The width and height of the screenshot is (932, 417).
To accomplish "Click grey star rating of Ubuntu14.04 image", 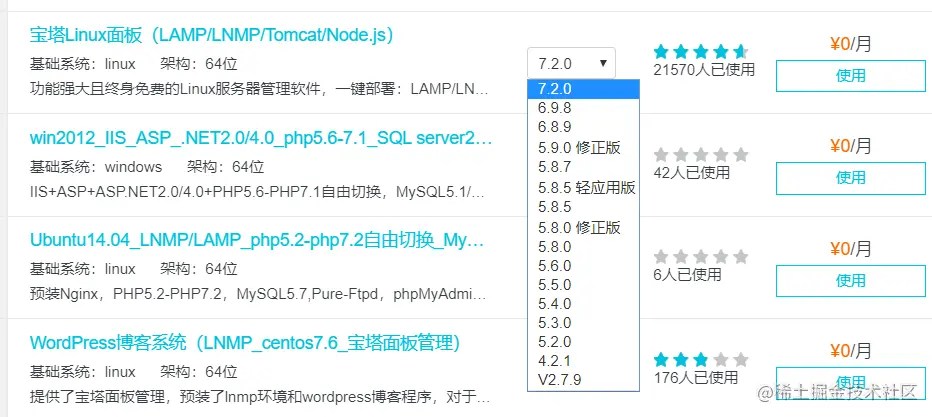I will pyautogui.click(x=701, y=257).
